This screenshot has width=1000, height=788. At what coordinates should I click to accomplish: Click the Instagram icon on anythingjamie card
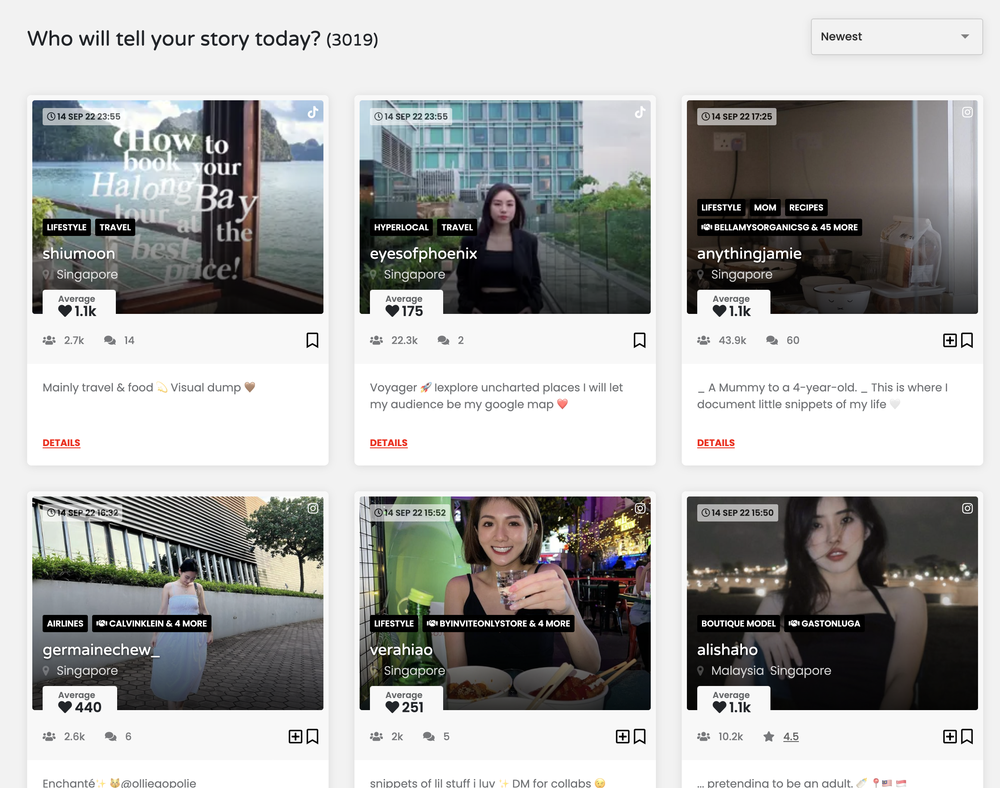[x=967, y=112]
